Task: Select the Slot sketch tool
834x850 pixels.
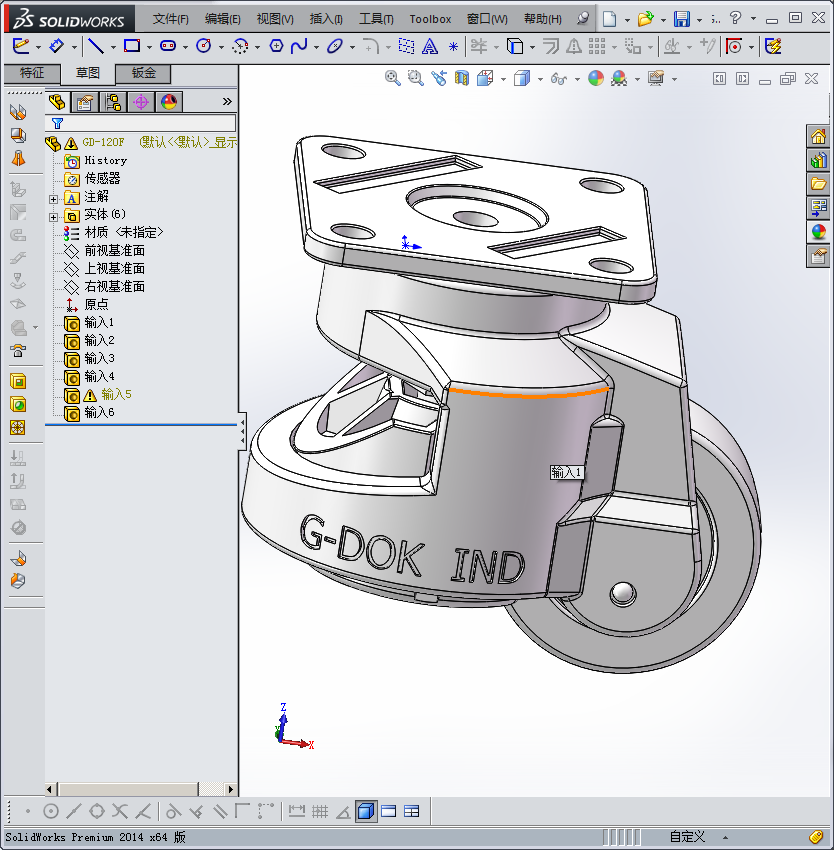Action: pos(168,46)
